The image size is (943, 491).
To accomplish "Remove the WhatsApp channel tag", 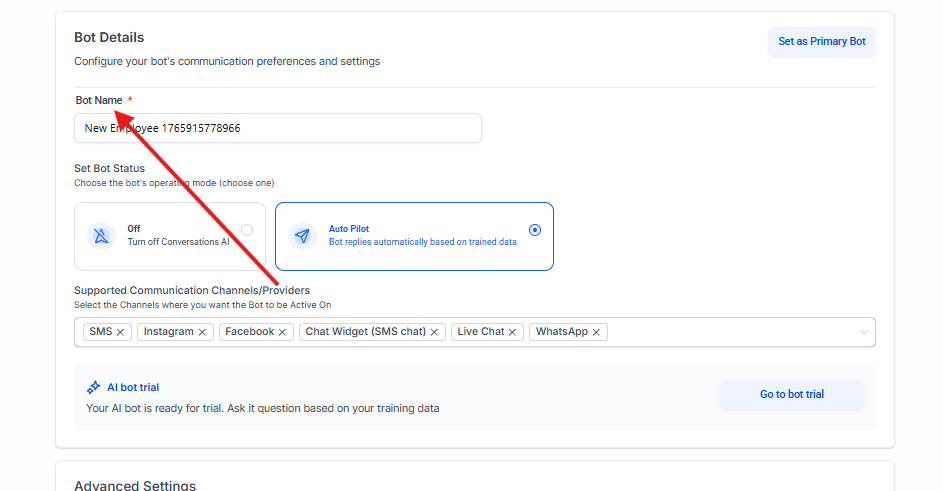I will (x=597, y=332).
